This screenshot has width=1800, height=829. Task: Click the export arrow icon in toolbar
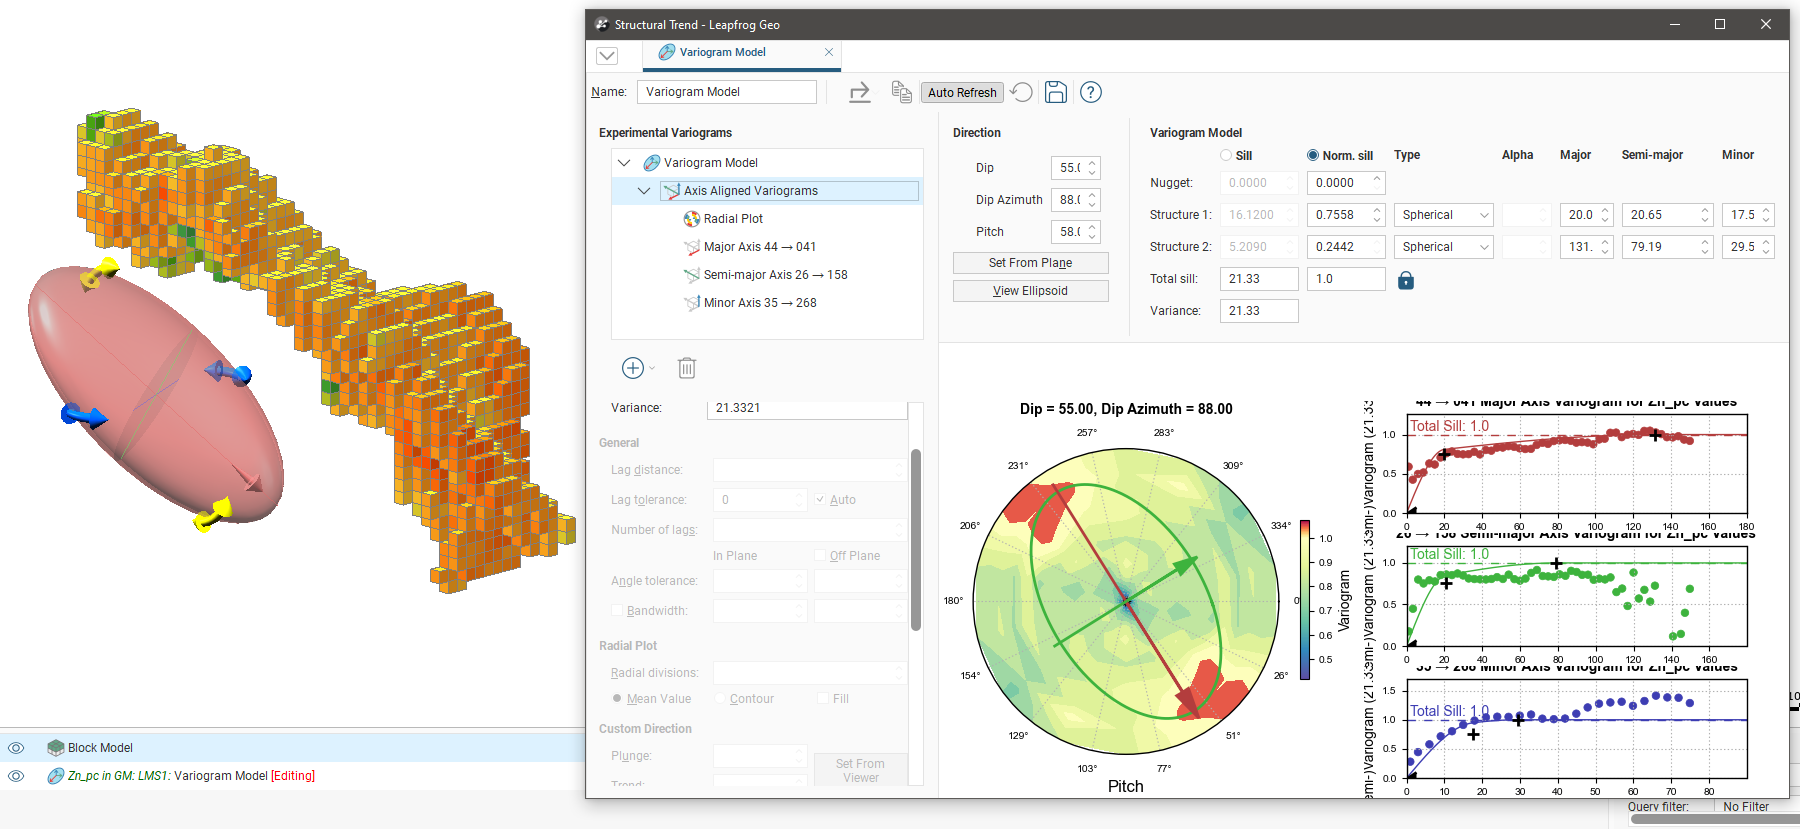[860, 93]
